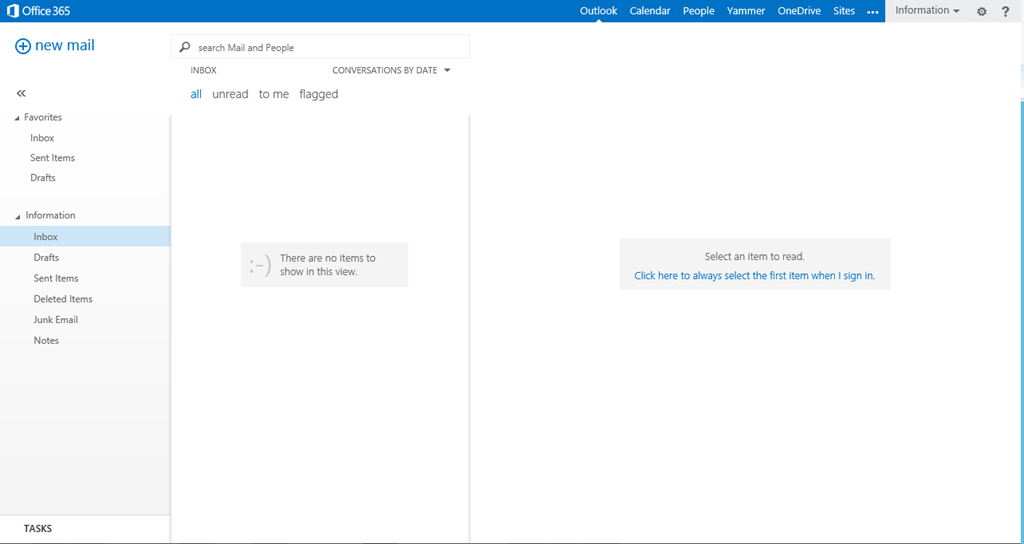Show flagged messages filter
The width and height of the screenshot is (1024, 544).
click(x=318, y=94)
